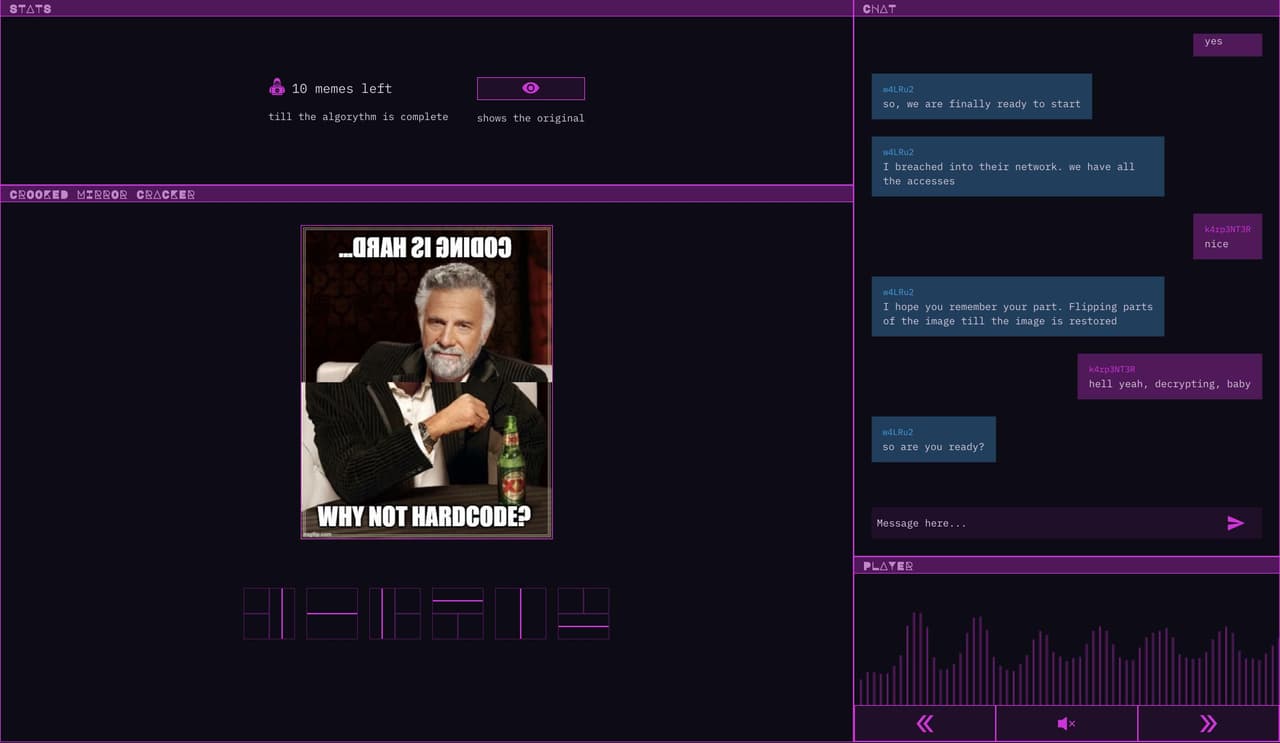Click the Chat panel header
Viewport: 1280px width, 743px height.
1067,8
